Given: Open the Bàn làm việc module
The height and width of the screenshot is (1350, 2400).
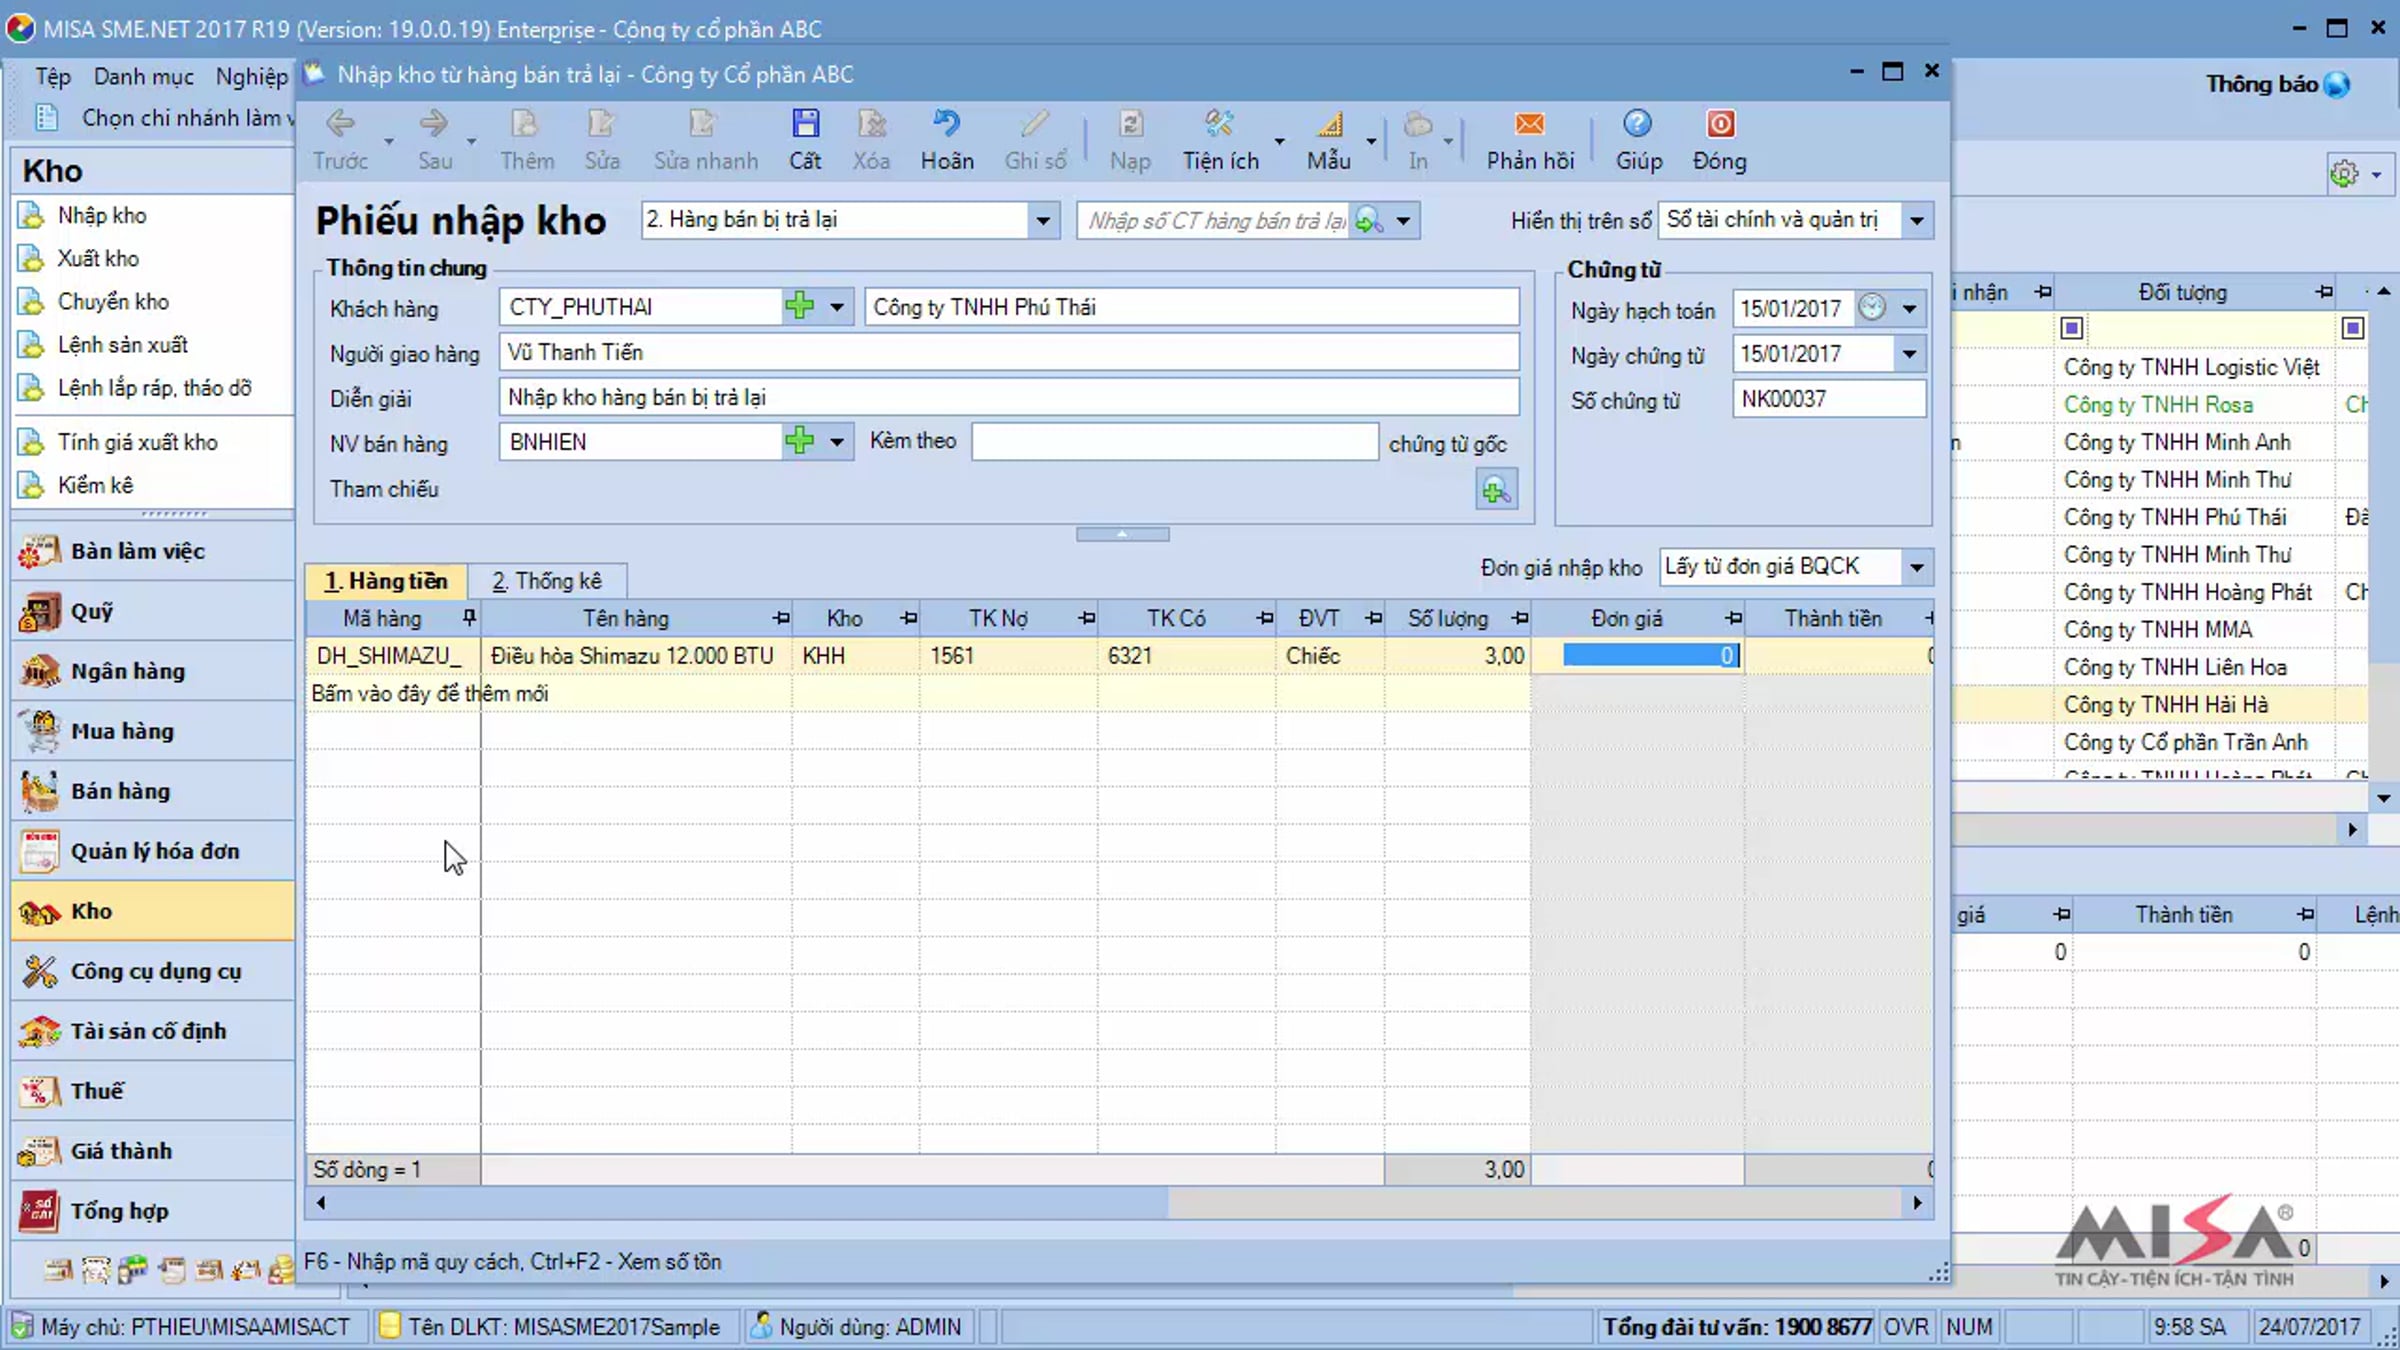Looking at the screenshot, I should [153, 551].
